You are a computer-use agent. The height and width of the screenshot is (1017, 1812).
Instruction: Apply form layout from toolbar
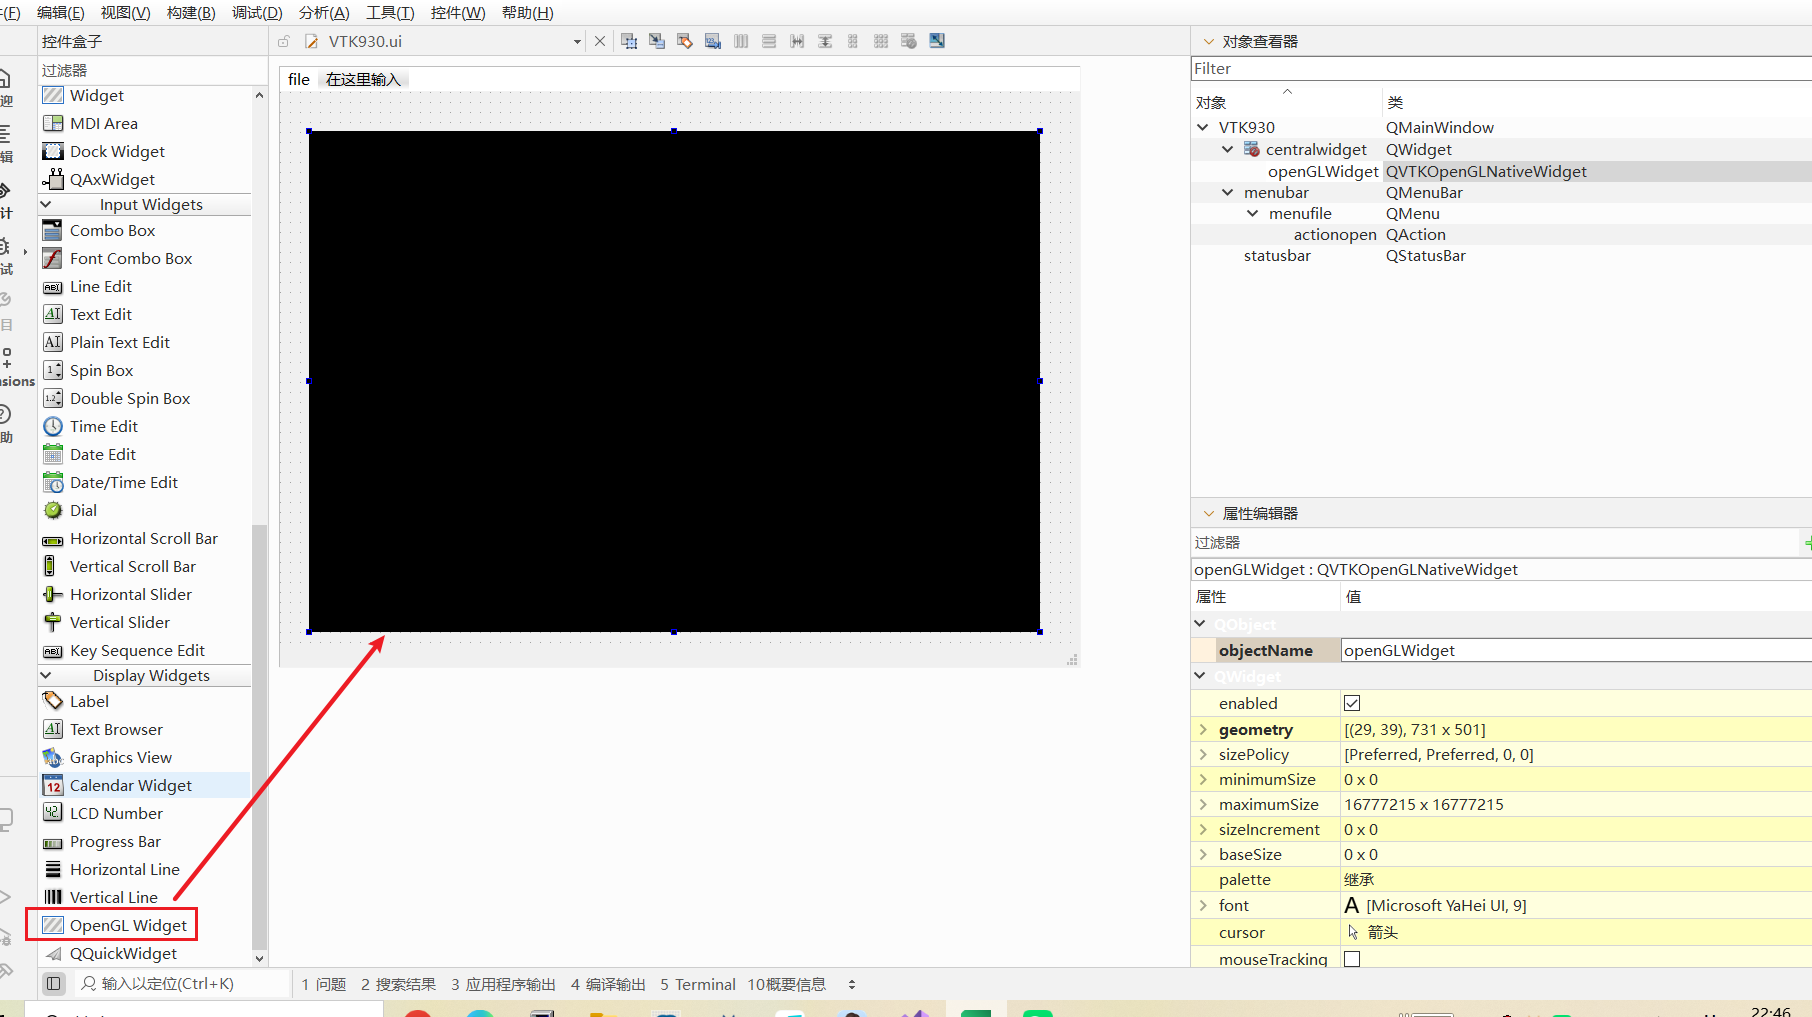coord(853,41)
